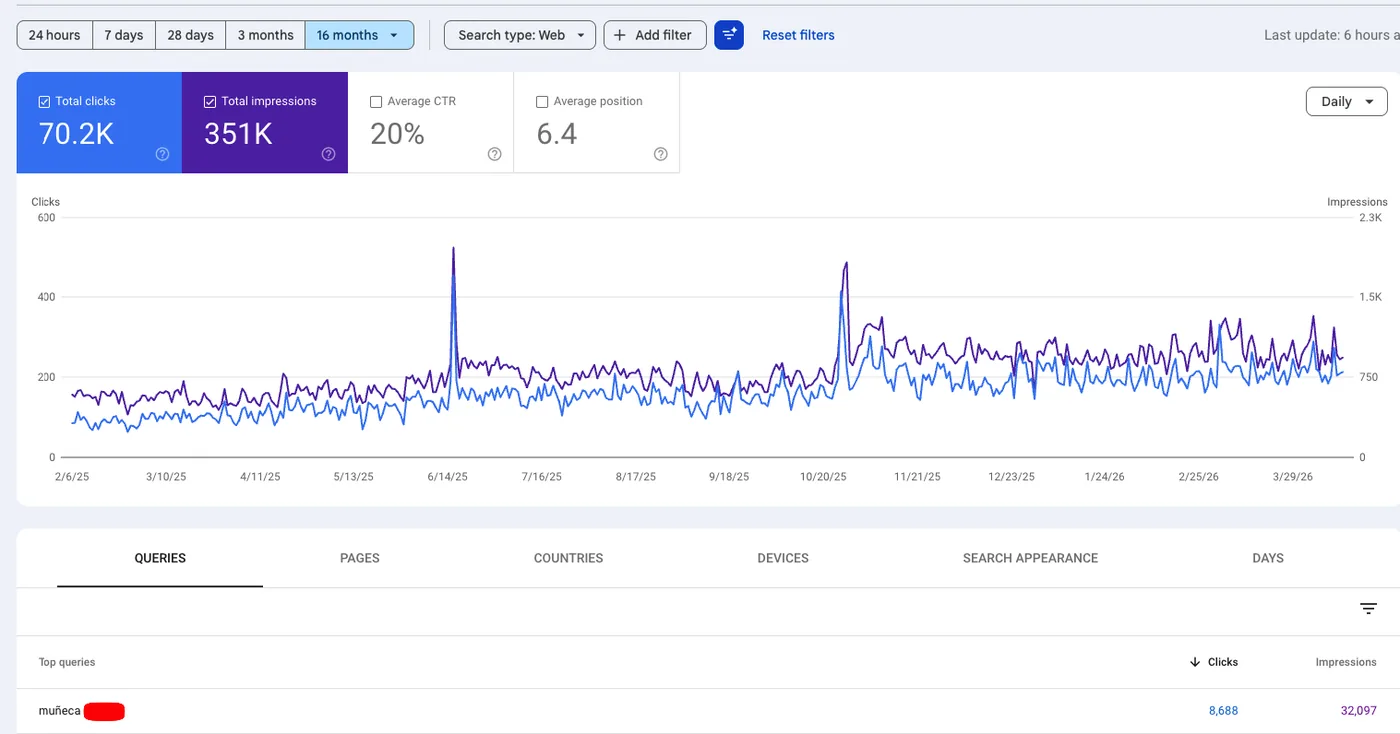This screenshot has height=734, width=1400.
Task: Open the Total clicks help tooltip
Action: point(158,154)
